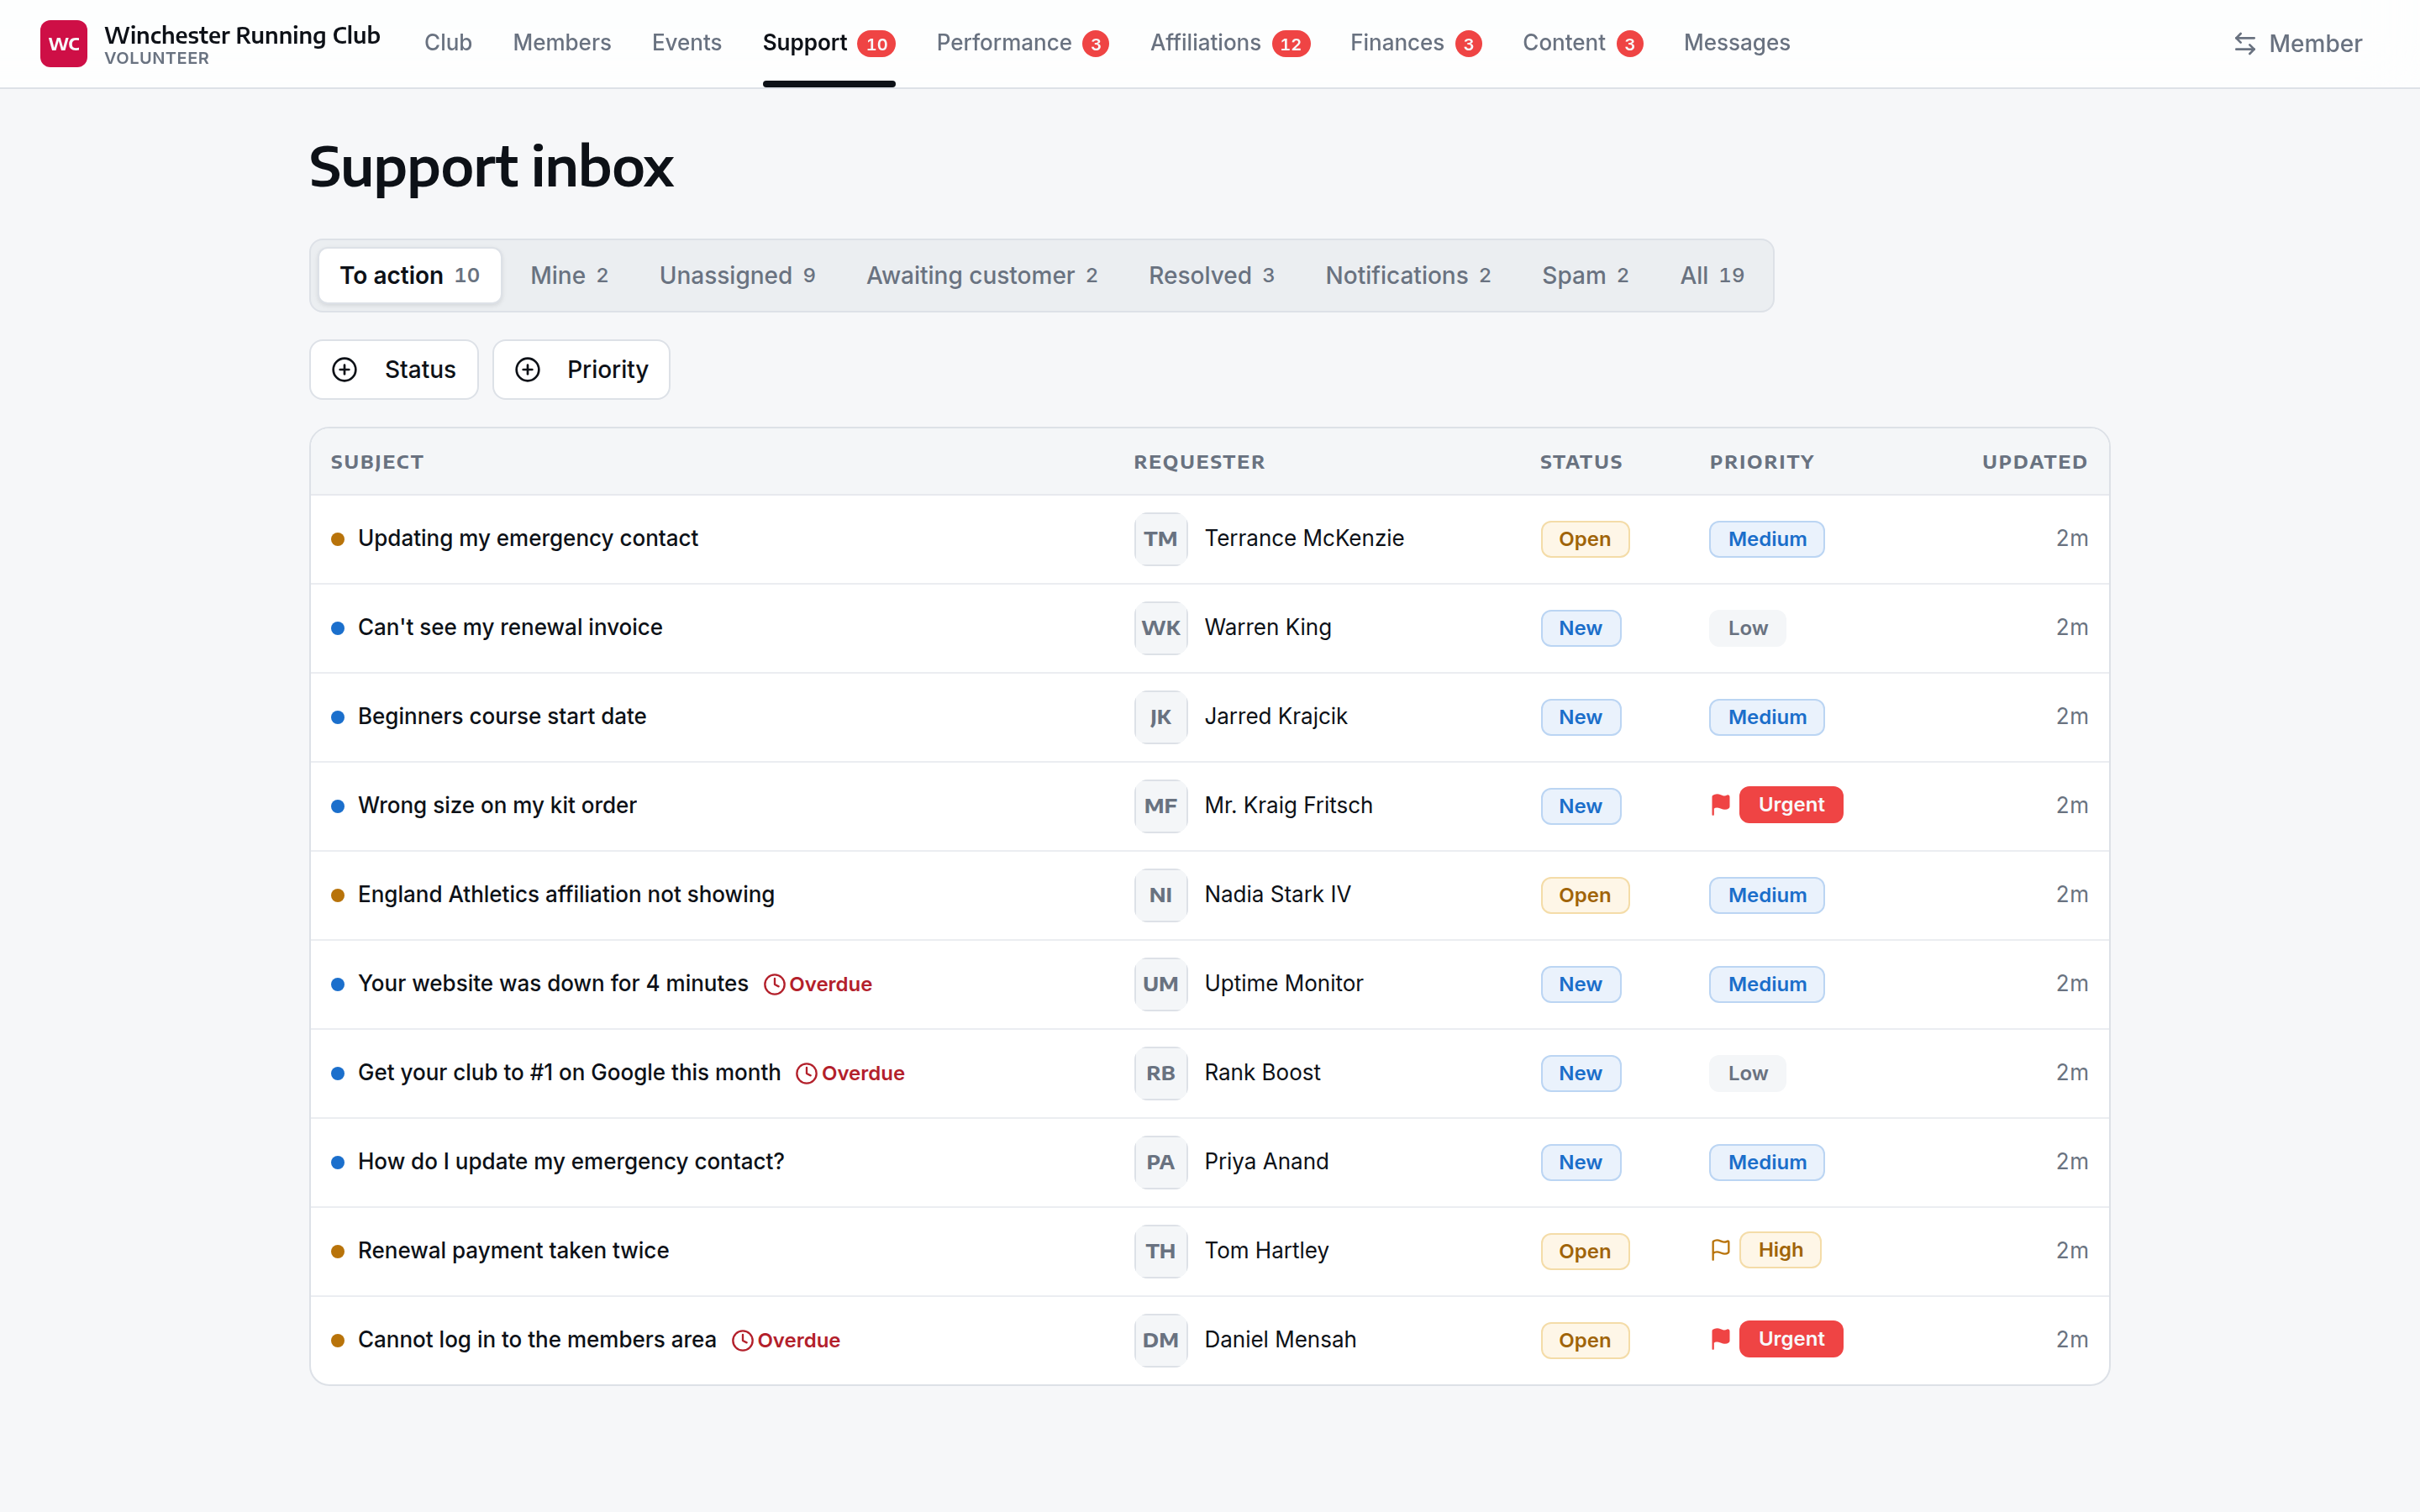Click the JK avatar for Jarred Krajcik
The image size is (2420, 1512).
[x=1160, y=717]
